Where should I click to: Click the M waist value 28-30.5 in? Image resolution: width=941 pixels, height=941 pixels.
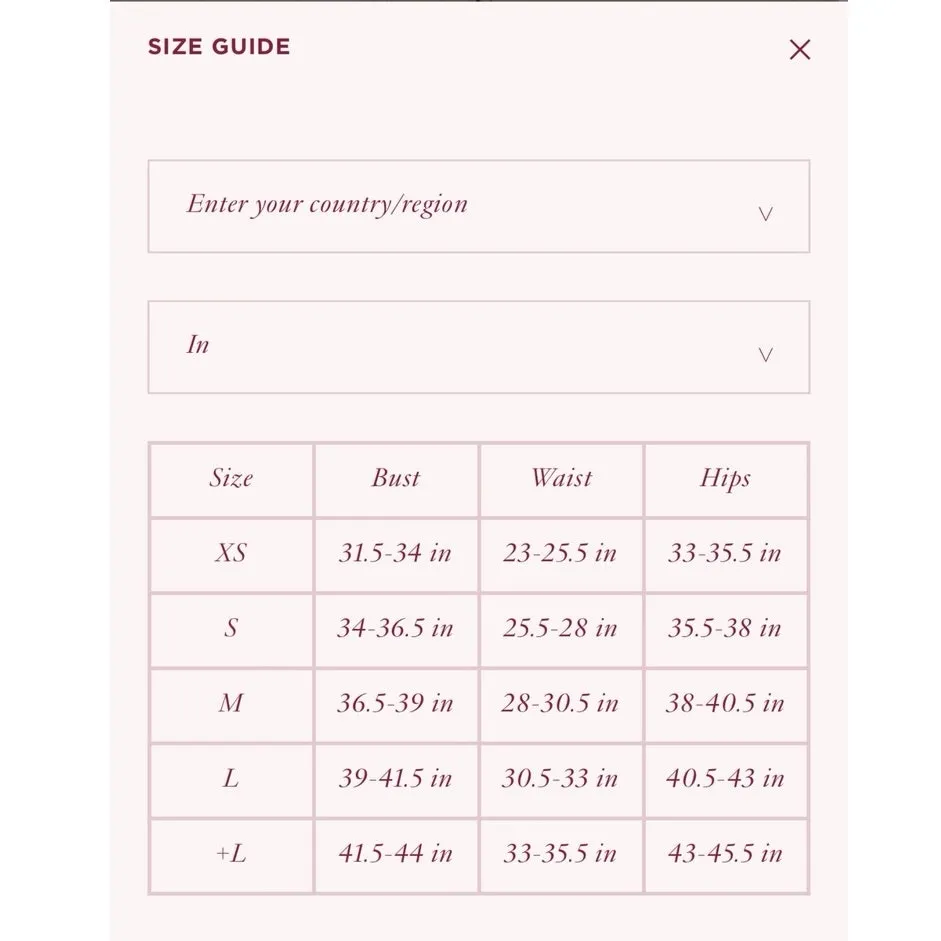click(560, 704)
